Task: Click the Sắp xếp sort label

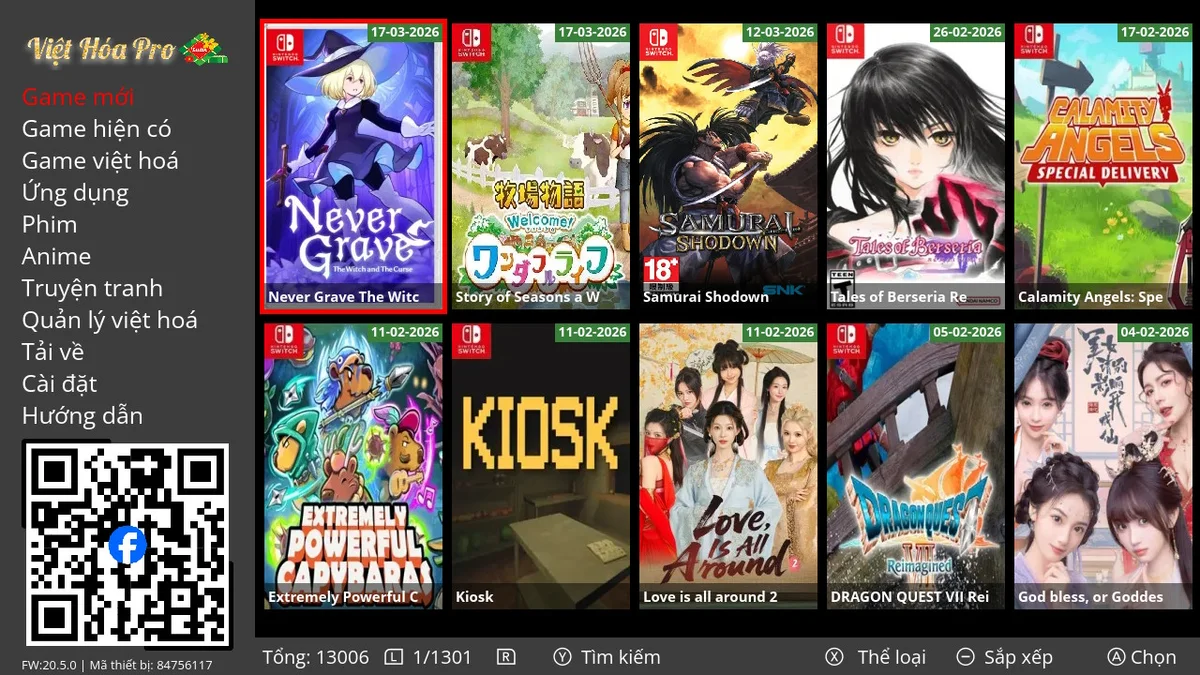Action: tap(1018, 657)
